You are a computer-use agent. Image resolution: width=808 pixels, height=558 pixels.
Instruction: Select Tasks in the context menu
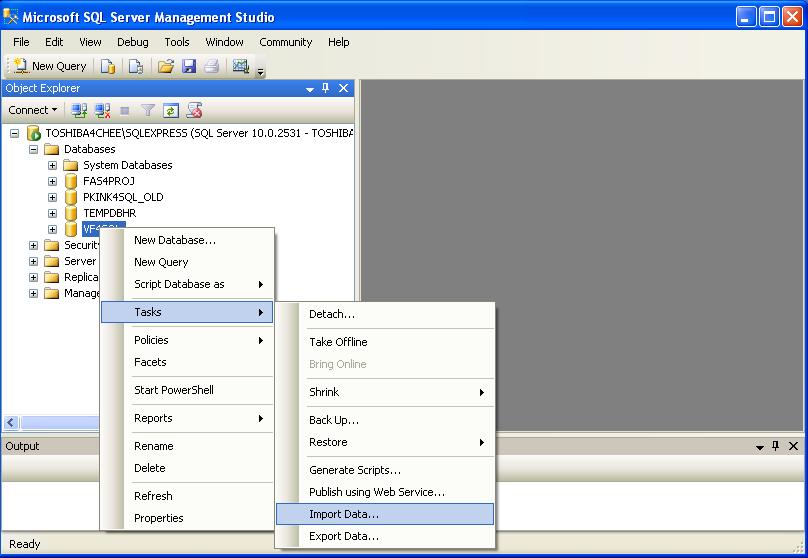[188, 312]
